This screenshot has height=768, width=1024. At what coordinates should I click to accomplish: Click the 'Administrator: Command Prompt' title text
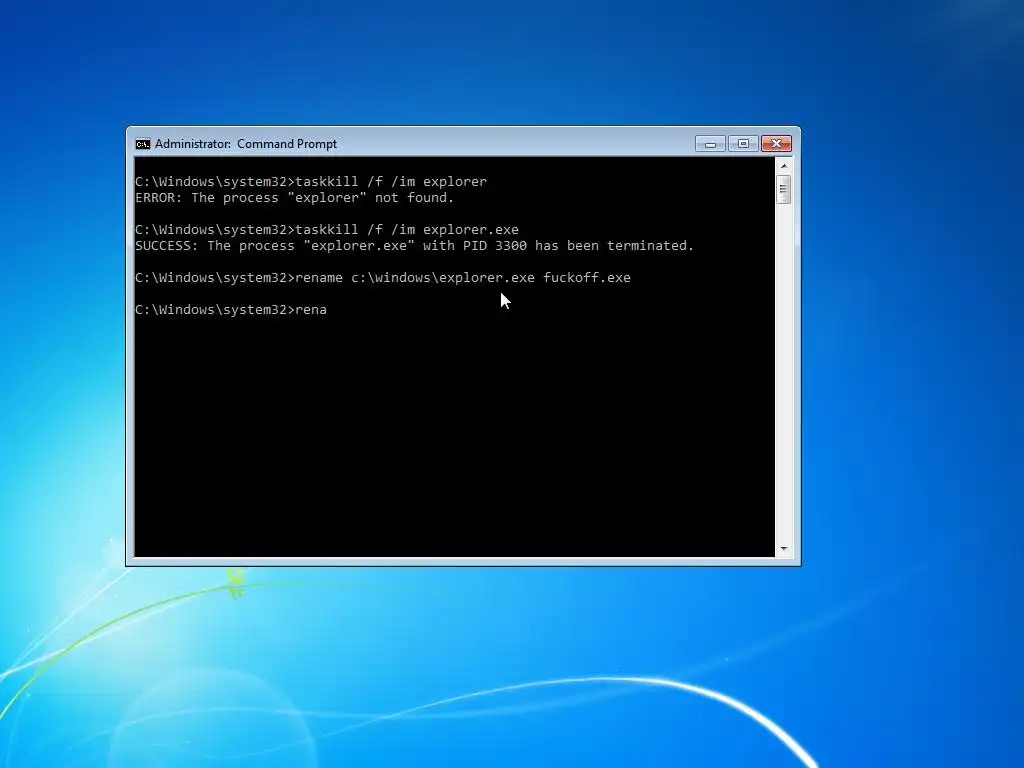[x=246, y=144]
